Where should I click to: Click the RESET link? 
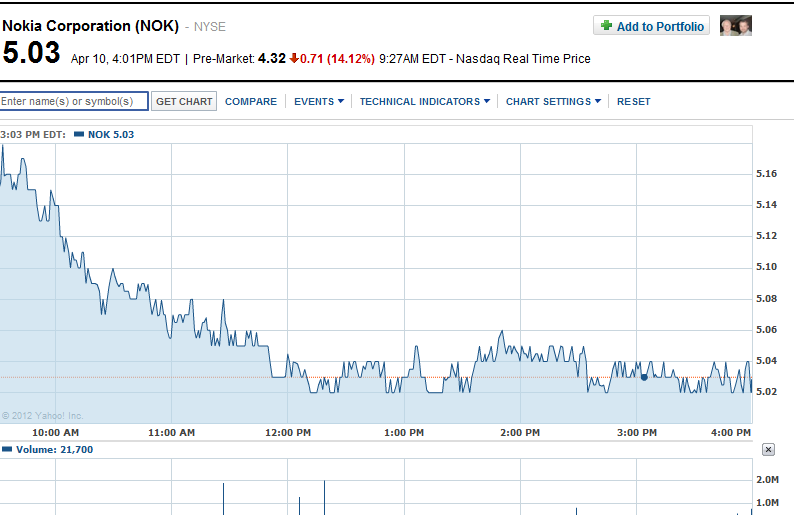point(633,101)
